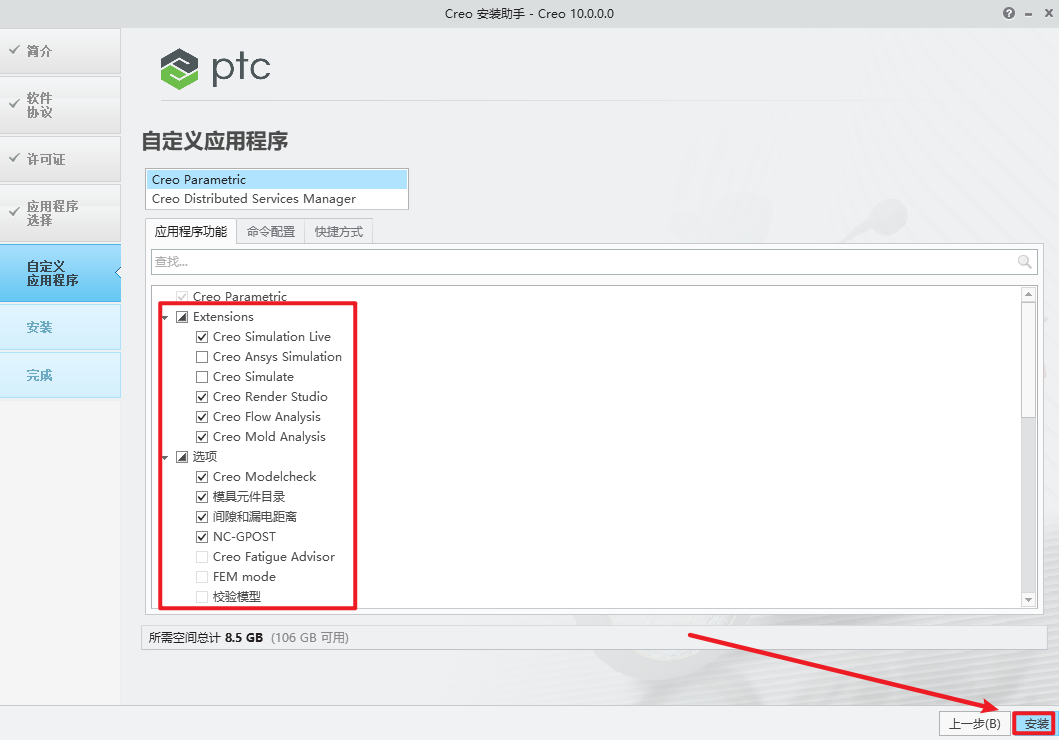Collapse the 选项 tree node
The height and width of the screenshot is (740, 1059).
tap(164, 456)
